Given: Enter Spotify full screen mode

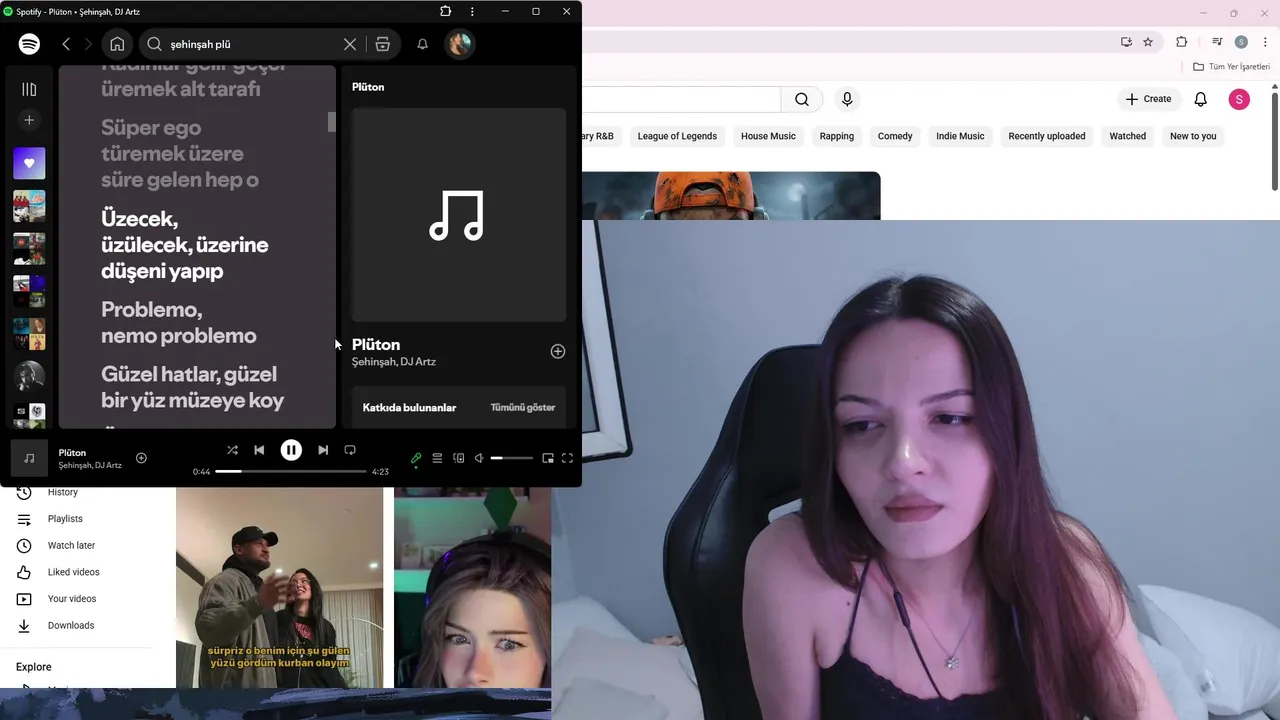Looking at the screenshot, I should pos(567,458).
